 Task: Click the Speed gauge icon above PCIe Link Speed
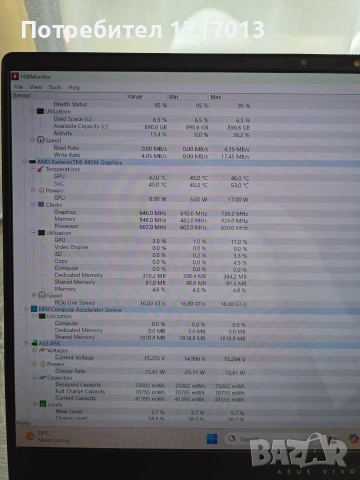[x=42, y=295]
